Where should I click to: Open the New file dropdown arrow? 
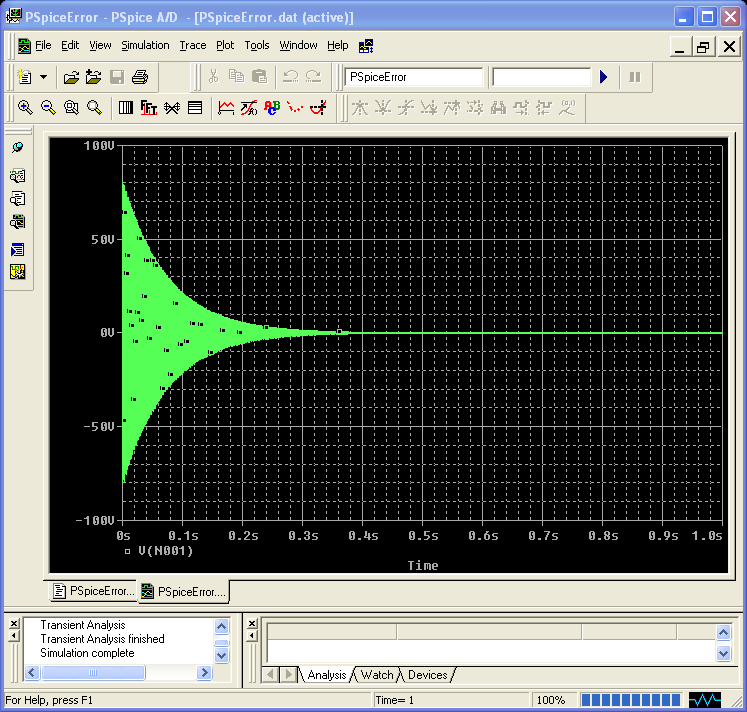(x=43, y=77)
